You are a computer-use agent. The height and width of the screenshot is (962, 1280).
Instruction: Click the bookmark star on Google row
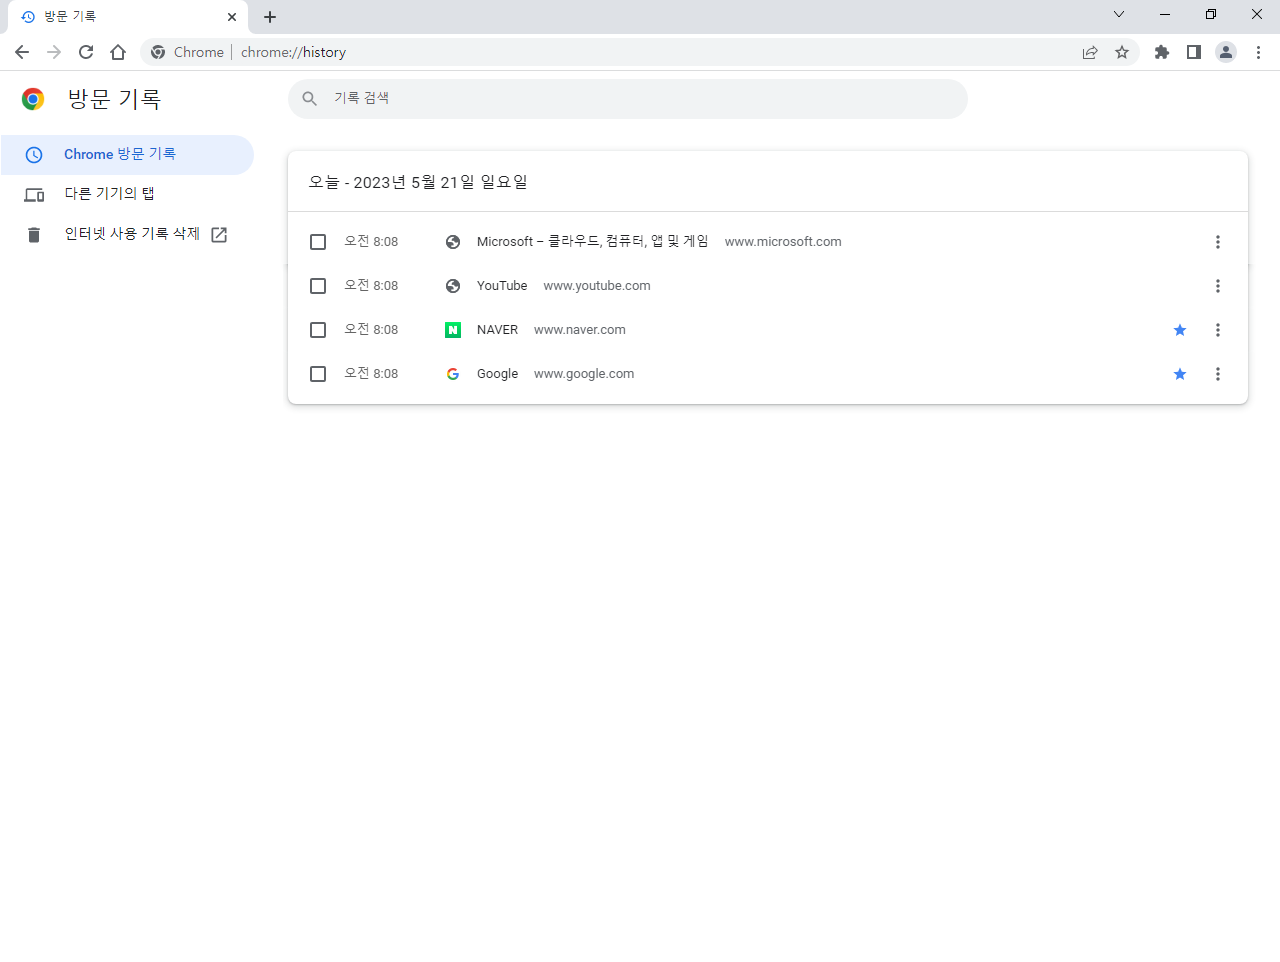pyautogui.click(x=1180, y=374)
